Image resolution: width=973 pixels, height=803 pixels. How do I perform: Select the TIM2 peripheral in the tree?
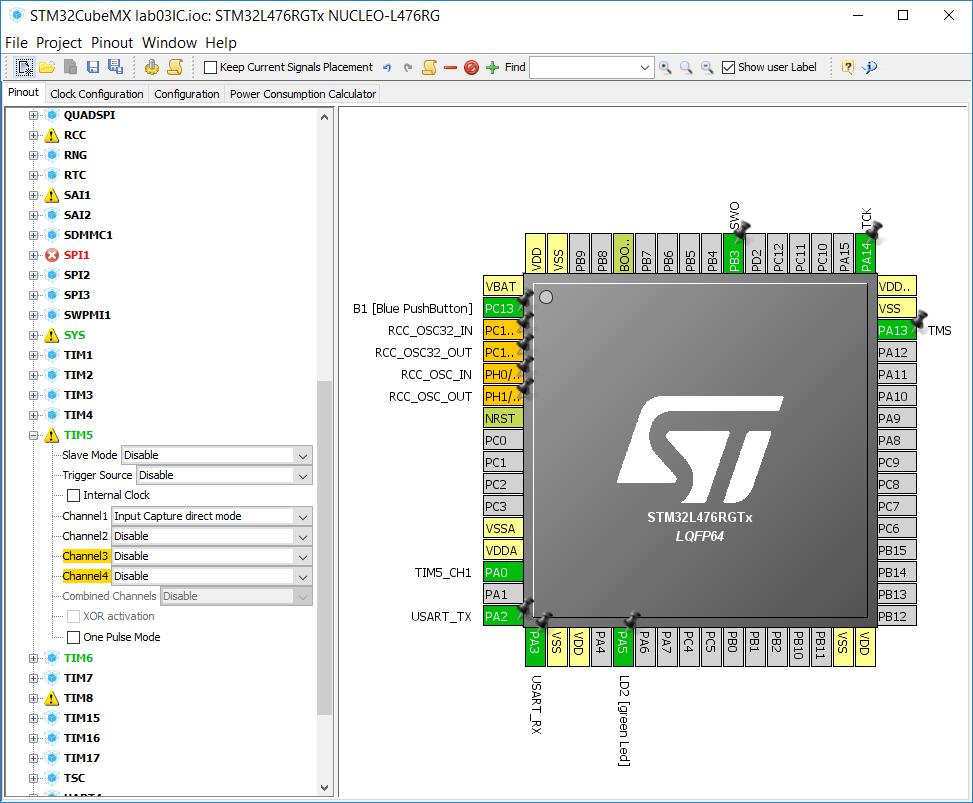[78, 375]
